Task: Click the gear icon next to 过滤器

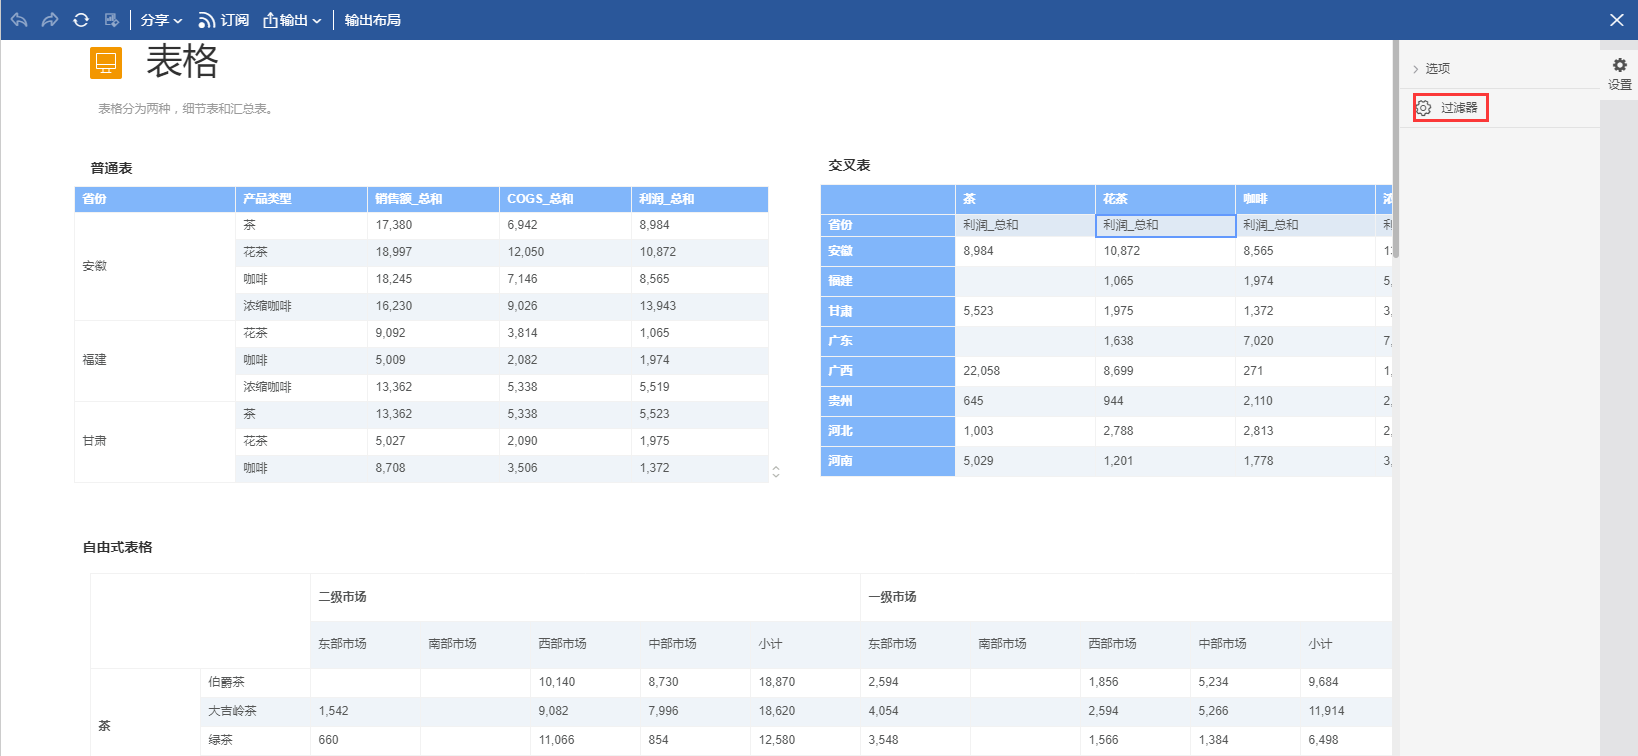Action: tap(1424, 108)
